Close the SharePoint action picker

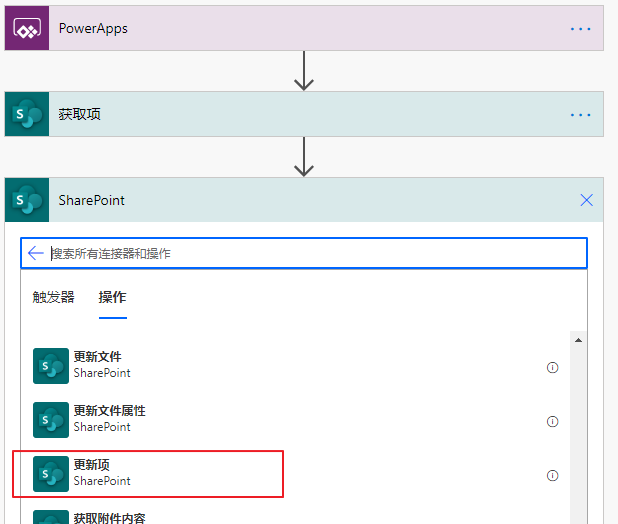pos(586,200)
